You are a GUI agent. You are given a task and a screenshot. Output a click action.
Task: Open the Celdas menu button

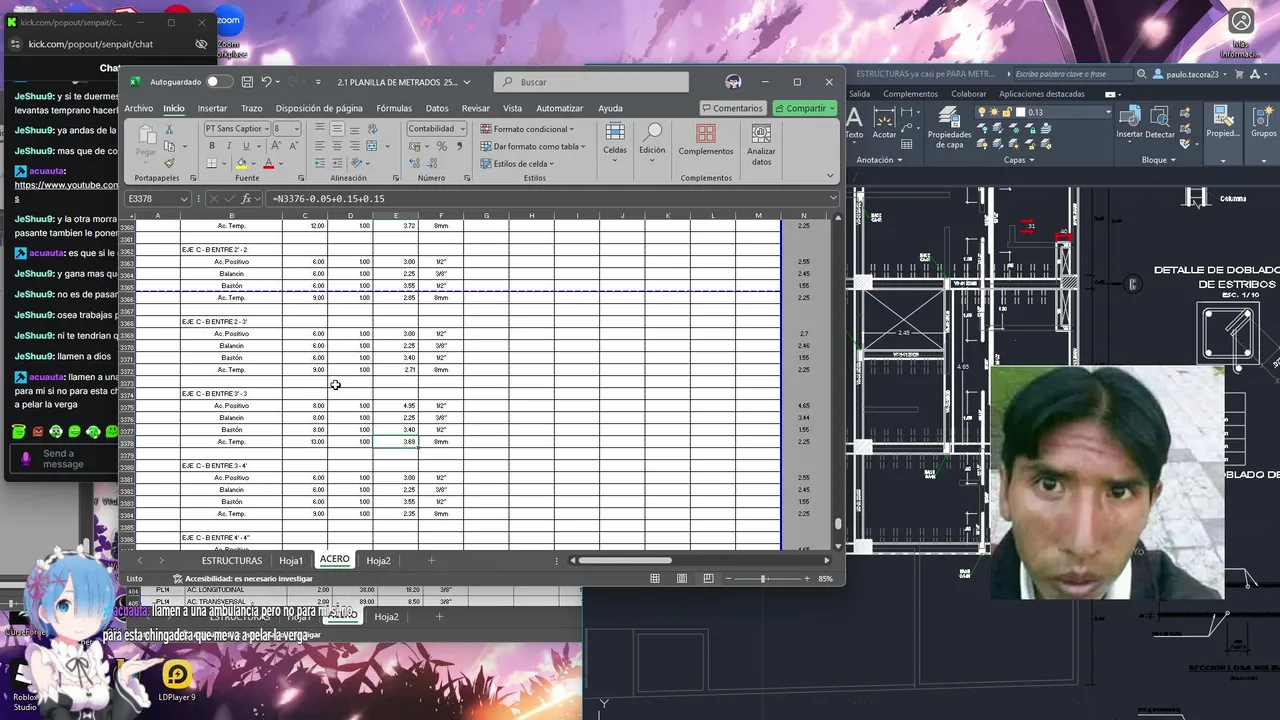point(615,140)
